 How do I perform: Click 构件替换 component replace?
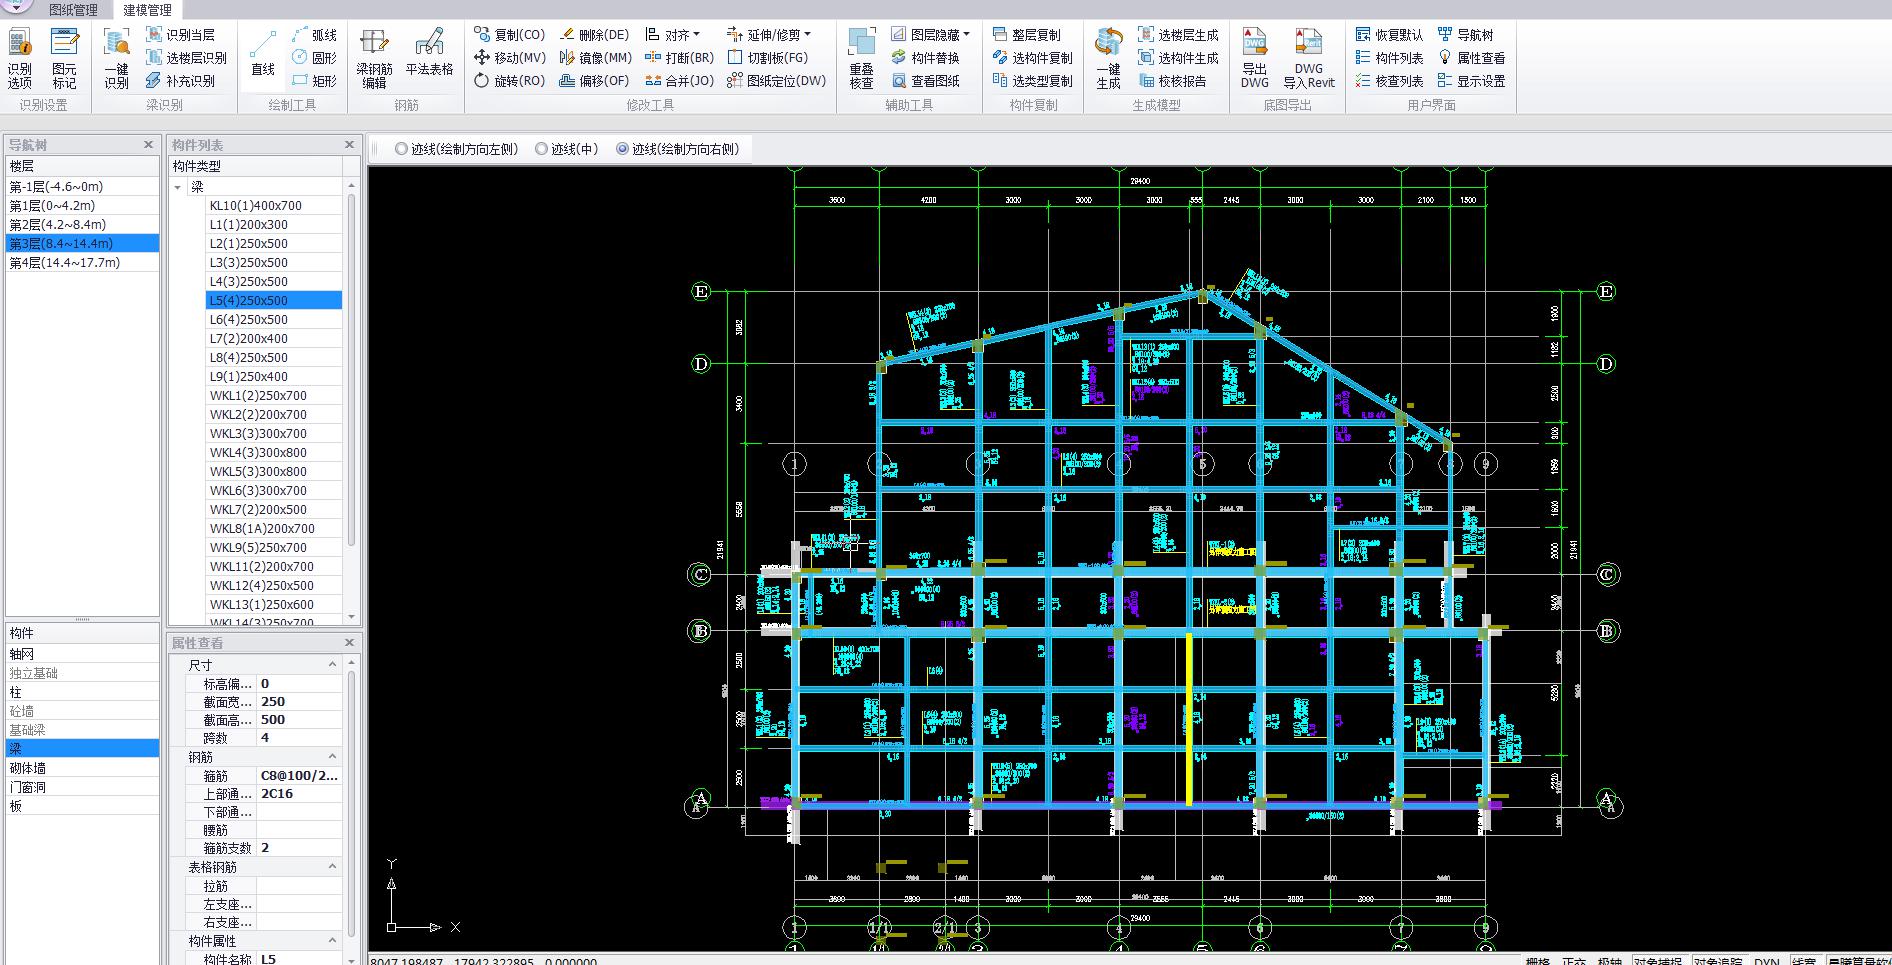[925, 58]
